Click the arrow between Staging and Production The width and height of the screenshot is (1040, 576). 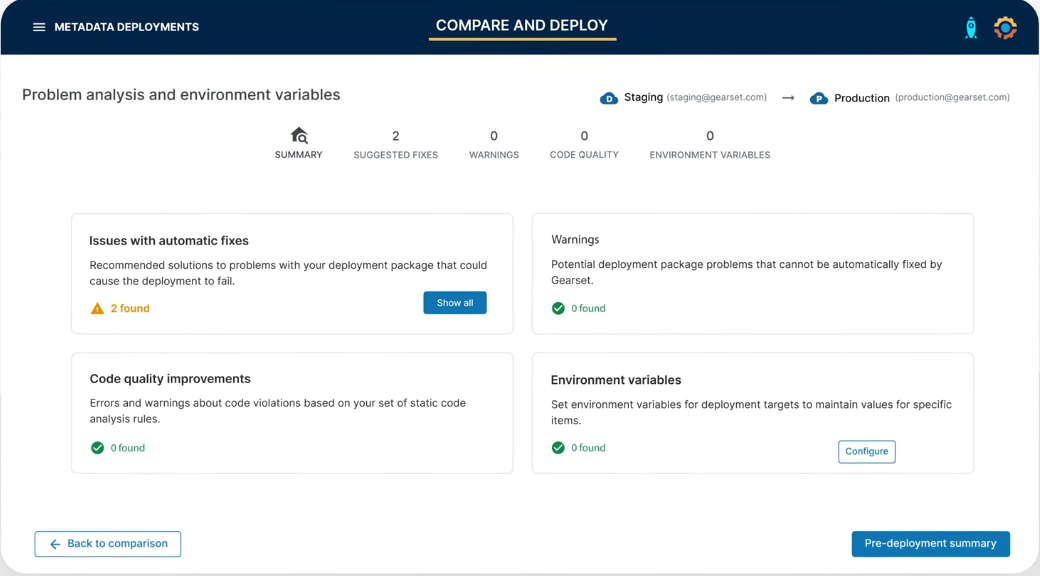[x=788, y=98]
